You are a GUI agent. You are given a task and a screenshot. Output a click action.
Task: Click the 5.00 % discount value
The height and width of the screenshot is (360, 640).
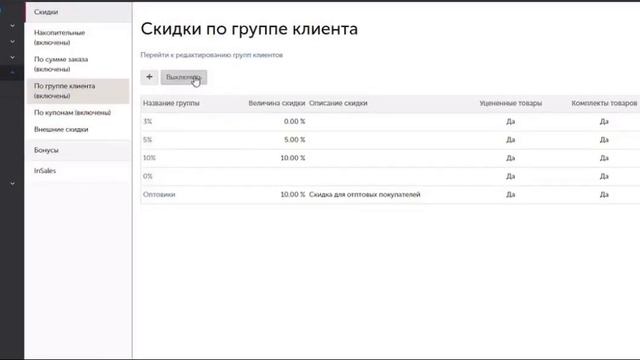pos(294,140)
